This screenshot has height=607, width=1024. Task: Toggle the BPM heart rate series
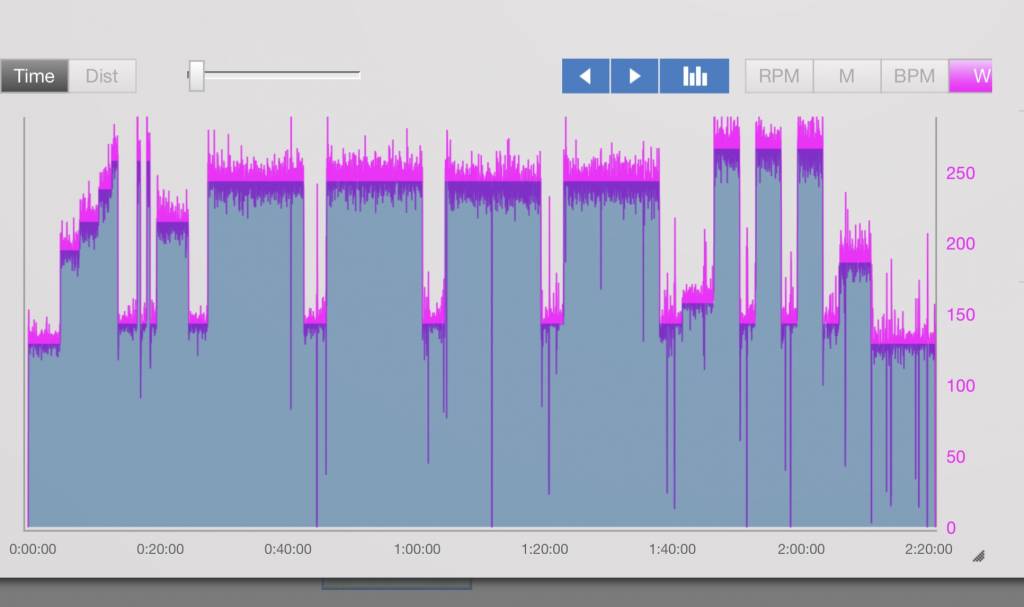point(914,76)
